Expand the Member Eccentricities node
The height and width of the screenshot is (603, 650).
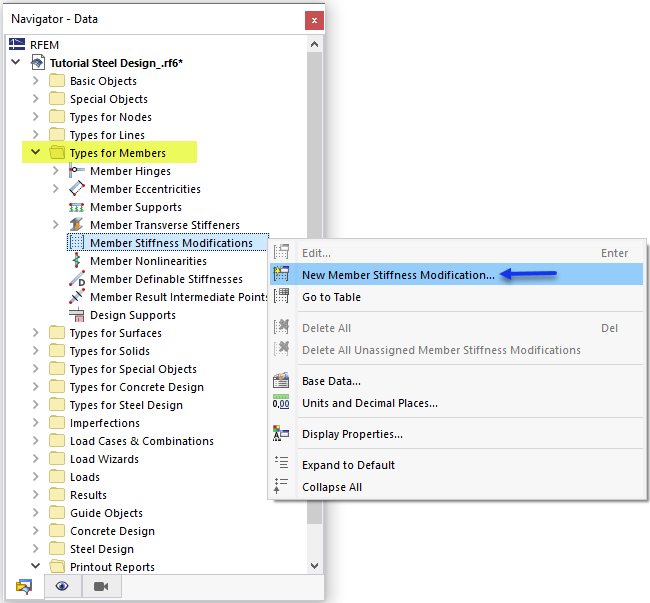[x=56, y=189]
